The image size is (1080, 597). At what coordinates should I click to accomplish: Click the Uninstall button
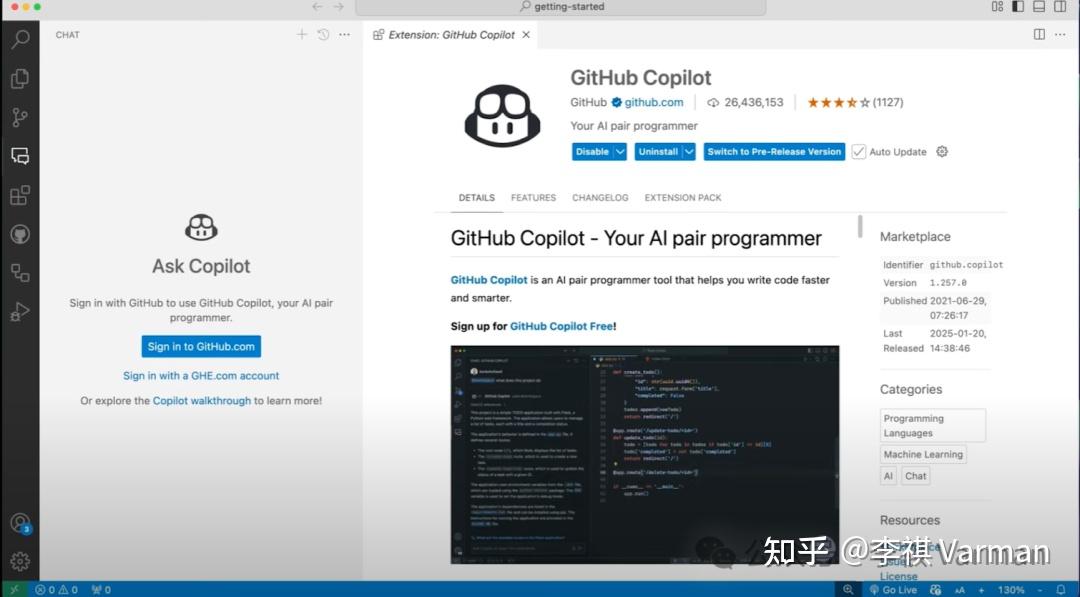click(658, 151)
